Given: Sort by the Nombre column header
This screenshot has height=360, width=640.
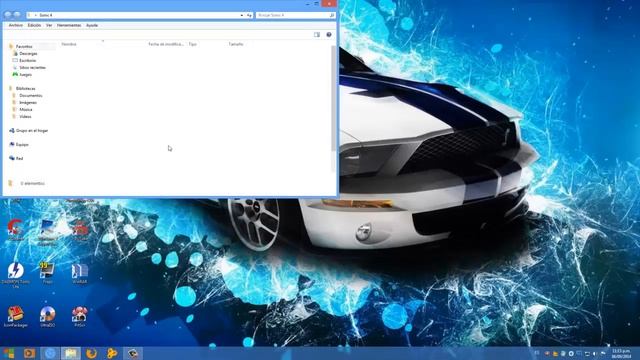Looking at the screenshot, I should coord(69,44).
